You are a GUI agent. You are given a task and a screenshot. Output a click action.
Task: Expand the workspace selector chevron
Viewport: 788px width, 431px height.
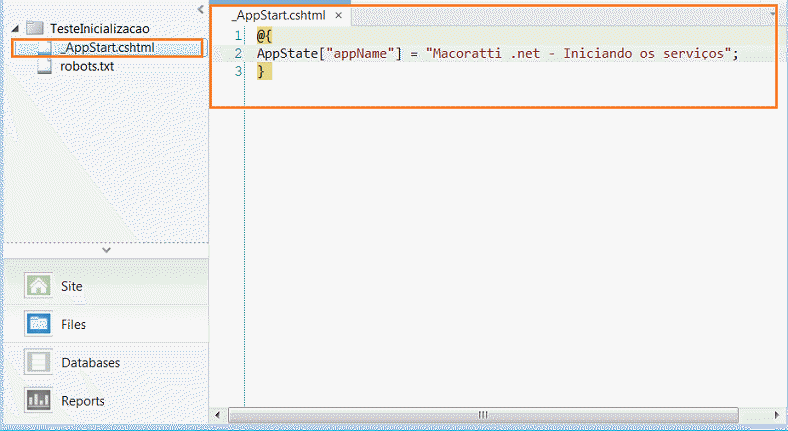pyautogui.click(x=106, y=250)
